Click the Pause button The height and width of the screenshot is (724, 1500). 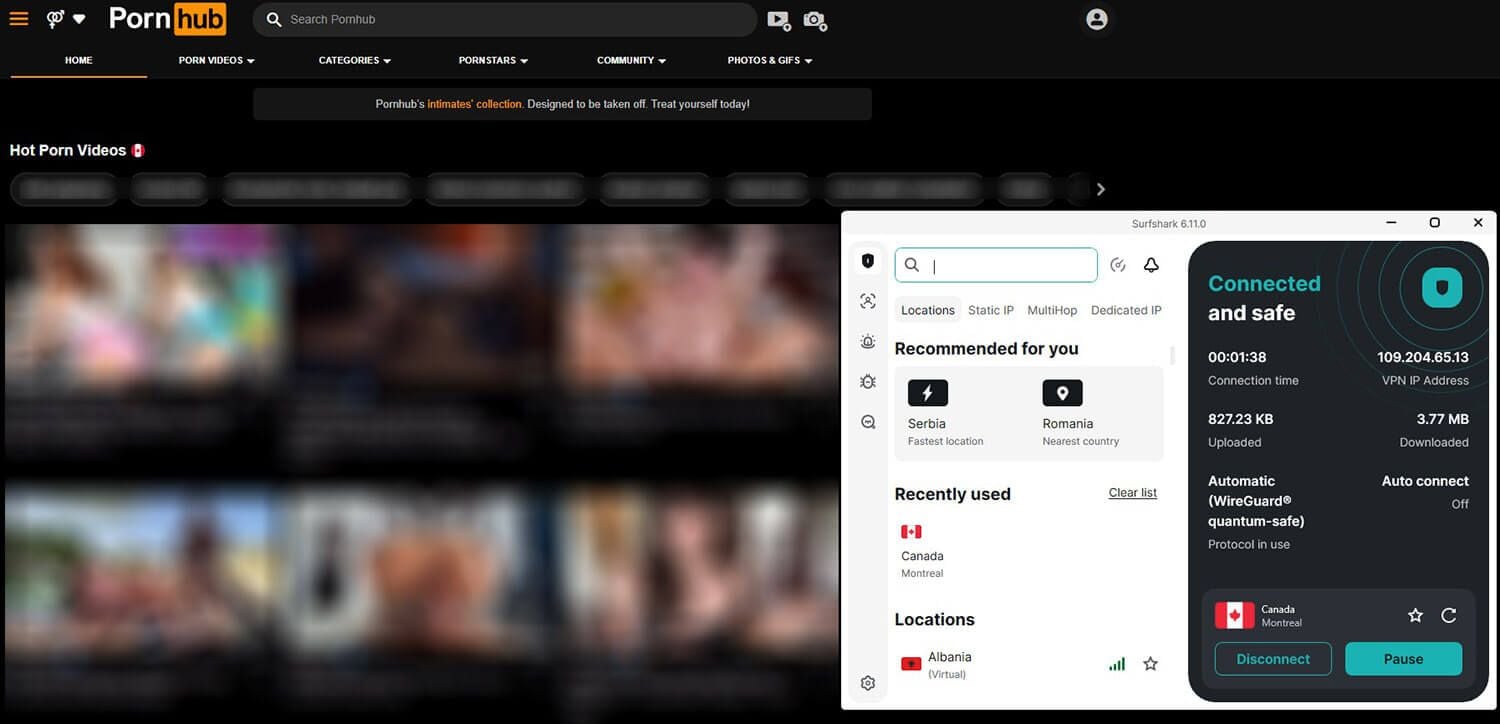(x=1403, y=659)
